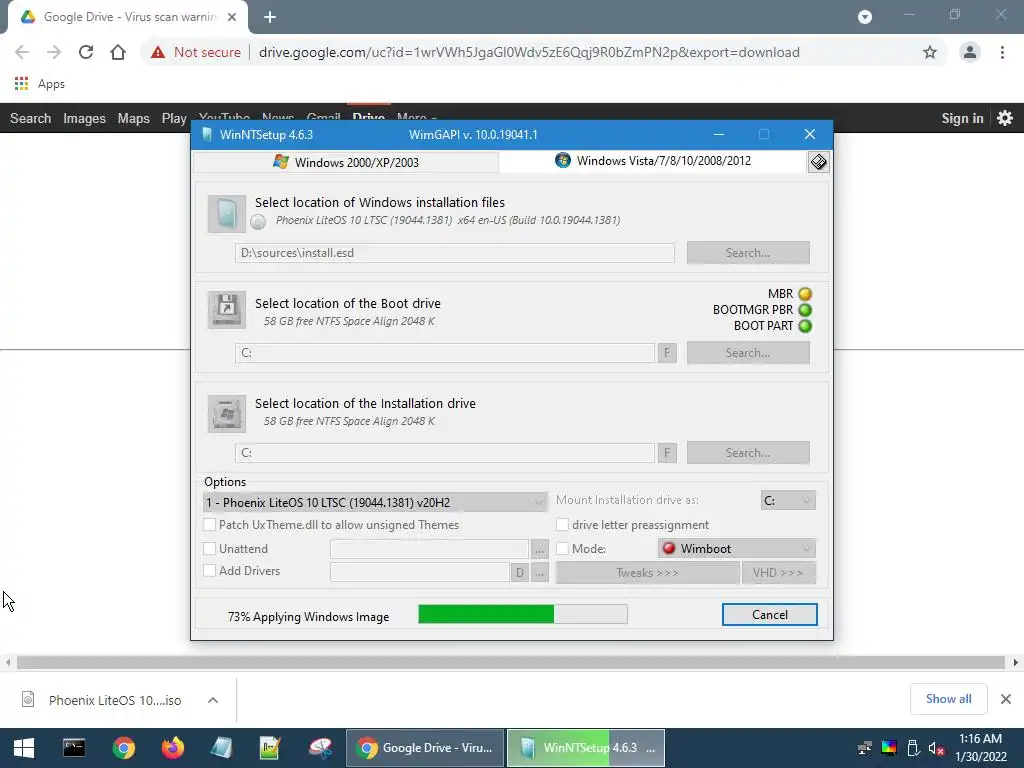Switch to Windows 2000/XP/2003 tab
This screenshot has height=768, width=1024.
346,162
